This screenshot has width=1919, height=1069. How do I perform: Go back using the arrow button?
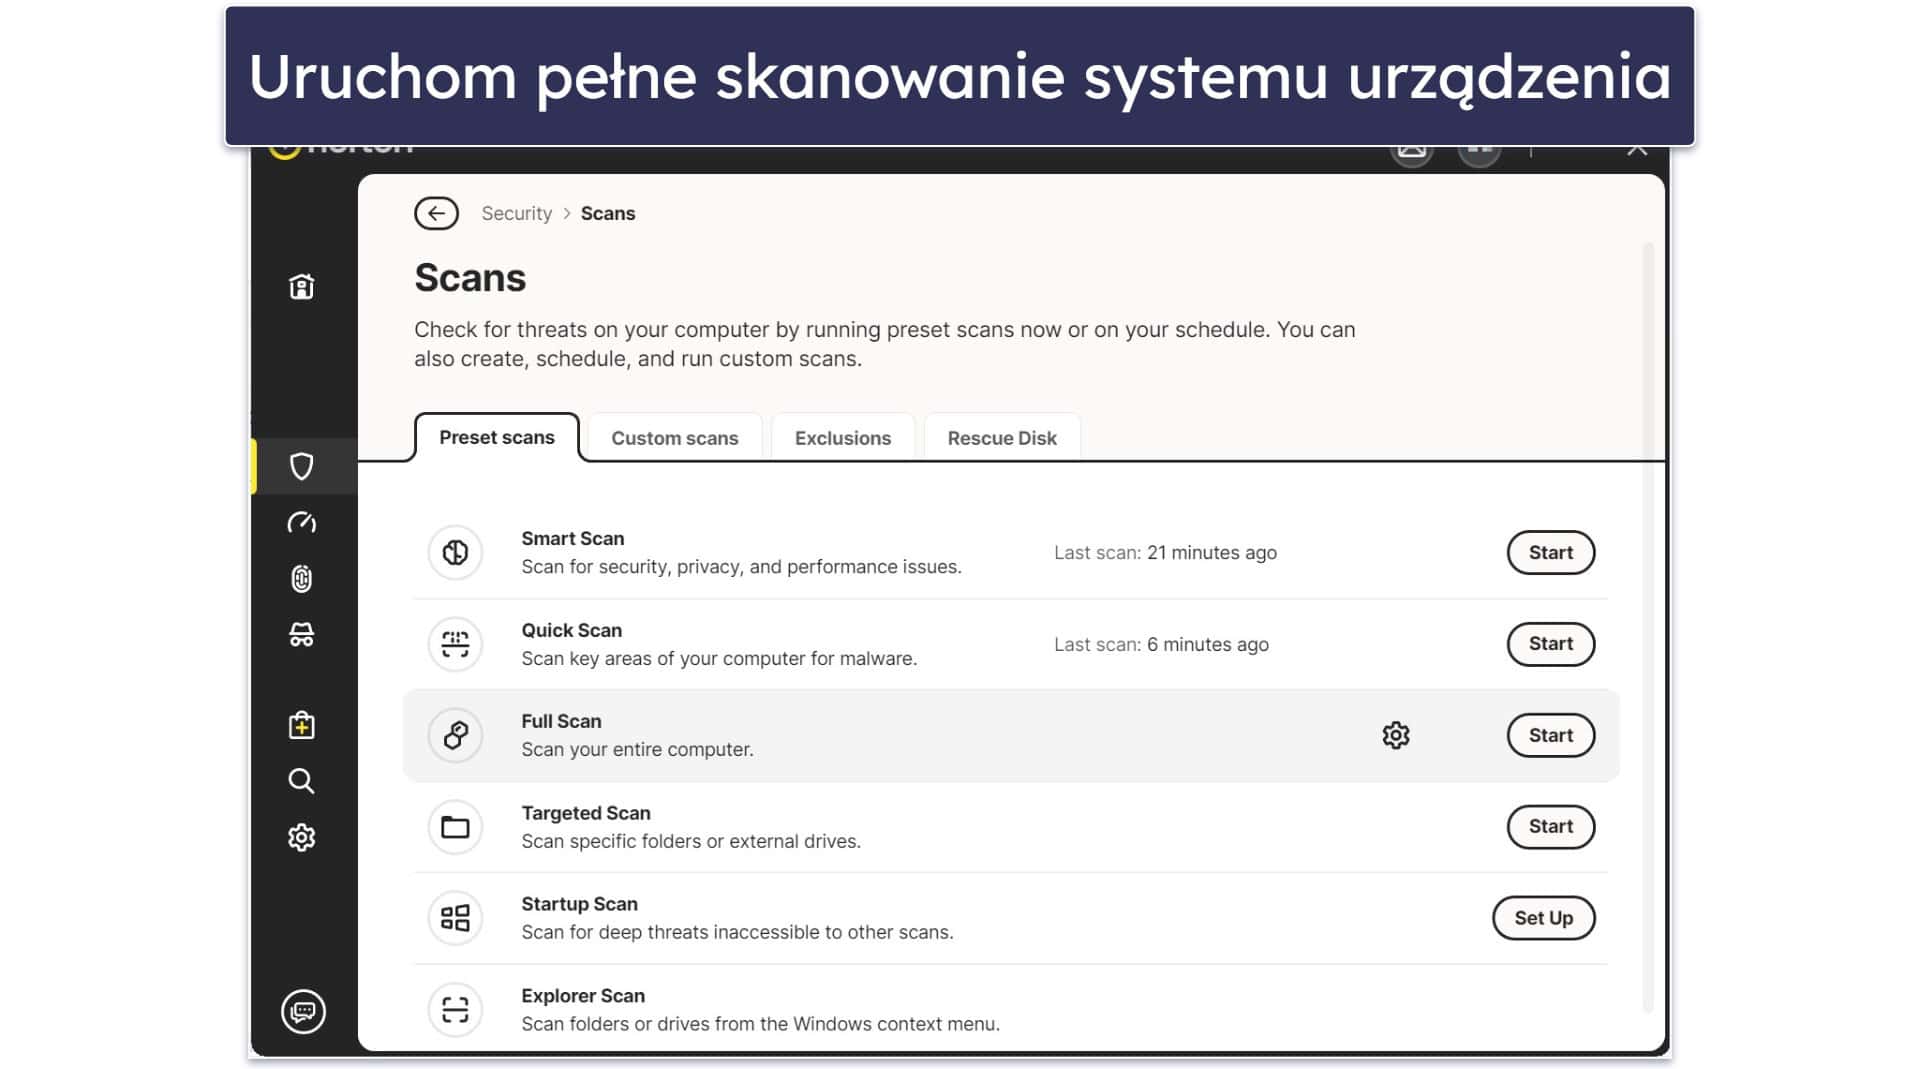tap(436, 213)
